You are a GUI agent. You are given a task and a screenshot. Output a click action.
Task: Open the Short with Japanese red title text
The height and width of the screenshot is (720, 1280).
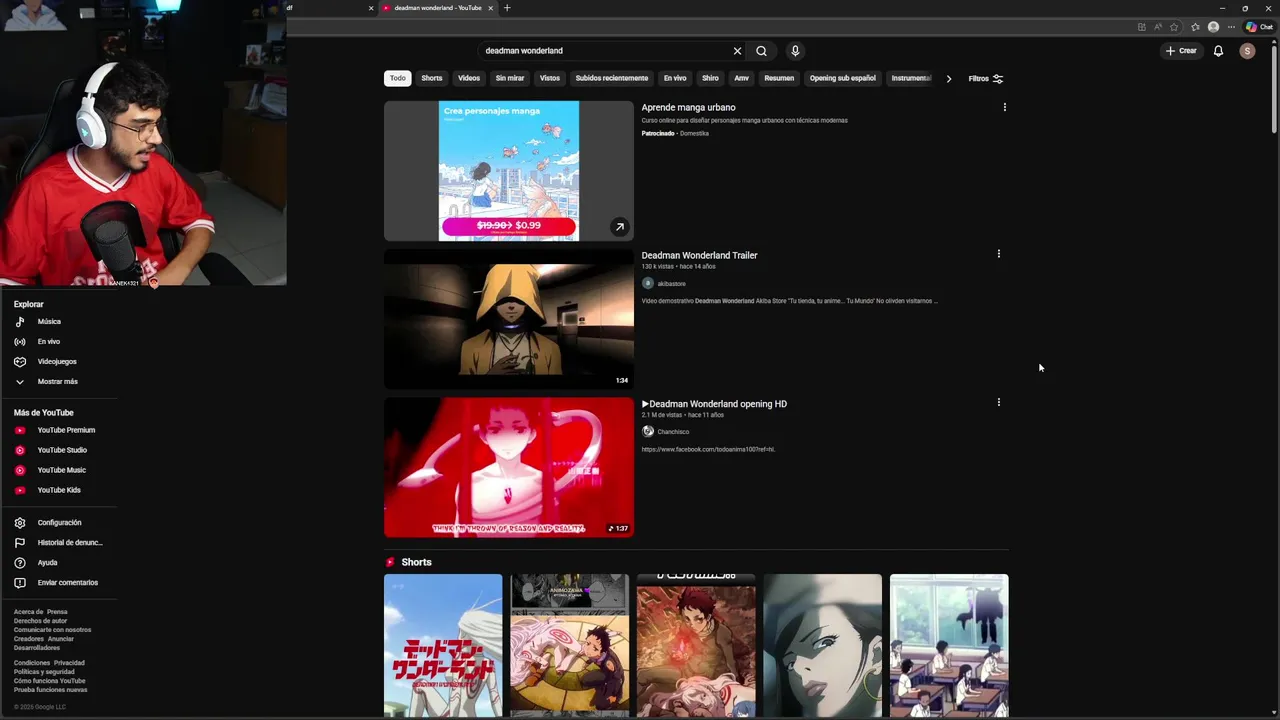(443, 646)
